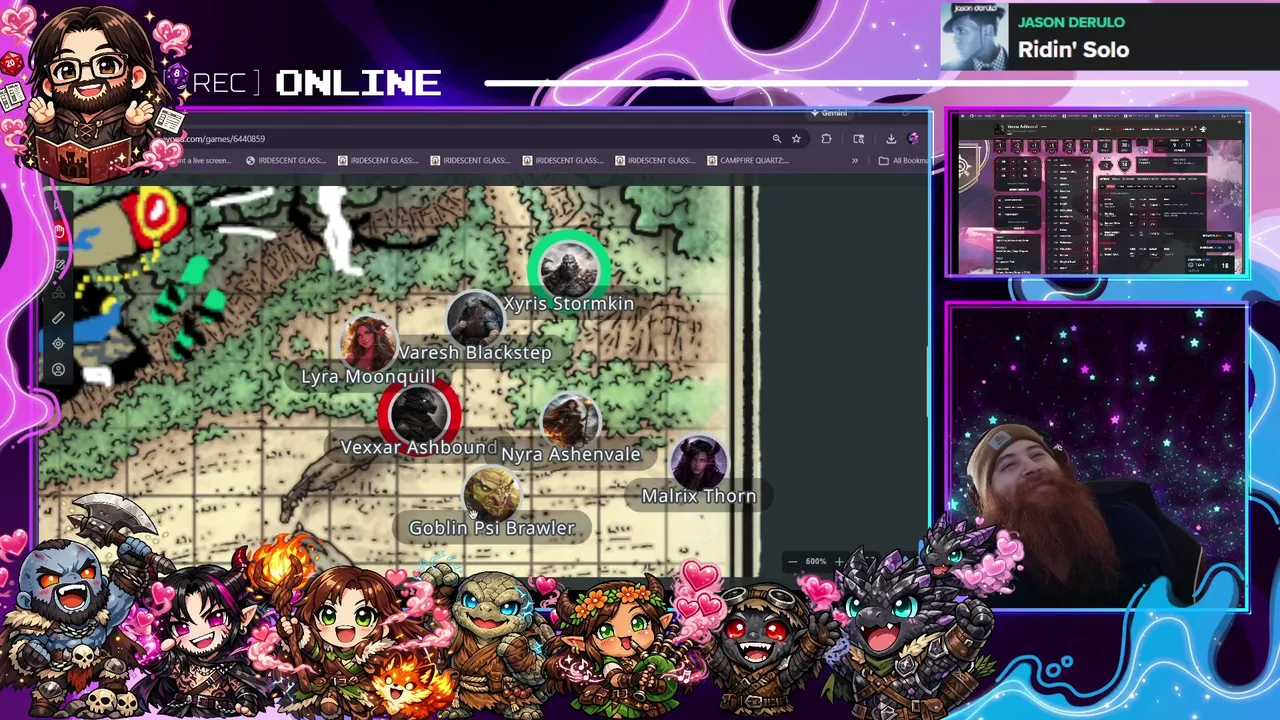Select the ruler measure tool
Viewport: 1280px width, 720px height.
[58, 318]
